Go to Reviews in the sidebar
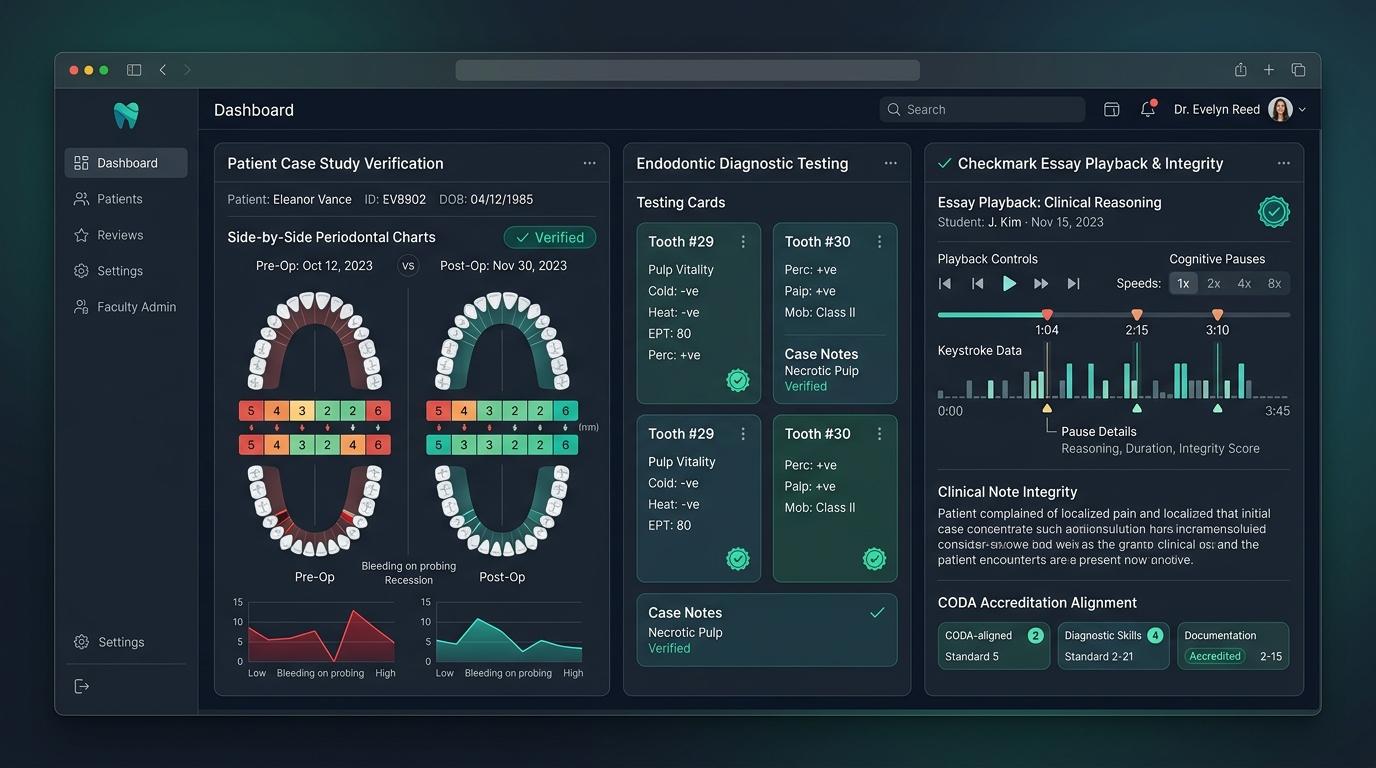Viewport: 1376px width, 768px height. (126, 235)
